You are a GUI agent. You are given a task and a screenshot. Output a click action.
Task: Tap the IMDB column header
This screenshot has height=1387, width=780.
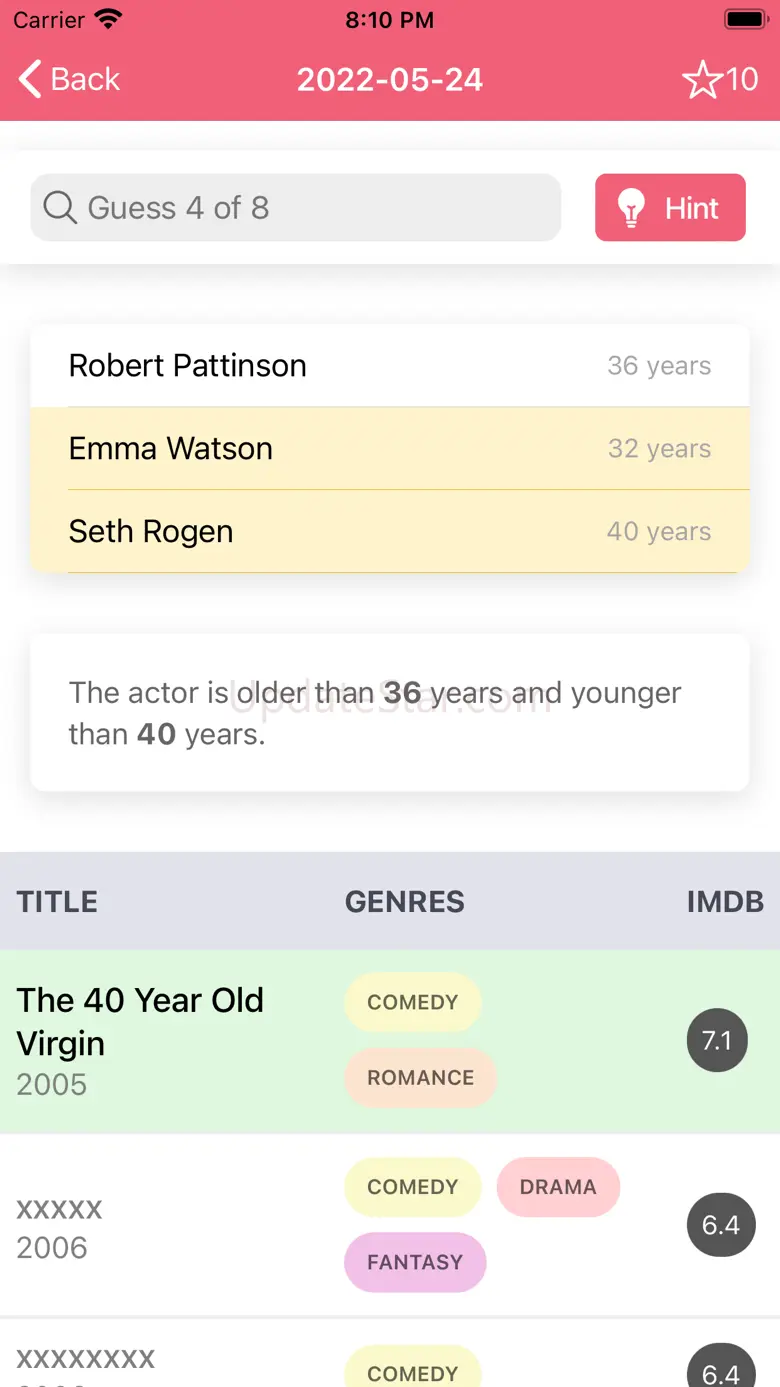[725, 901]
